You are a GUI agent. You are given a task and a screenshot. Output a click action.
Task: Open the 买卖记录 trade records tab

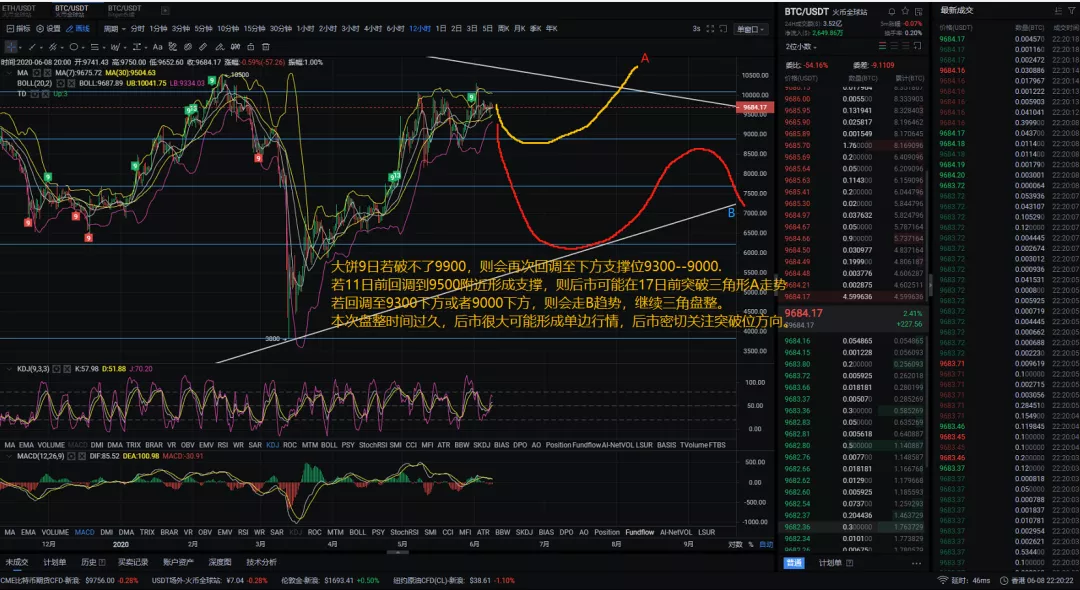pos(133,562)
